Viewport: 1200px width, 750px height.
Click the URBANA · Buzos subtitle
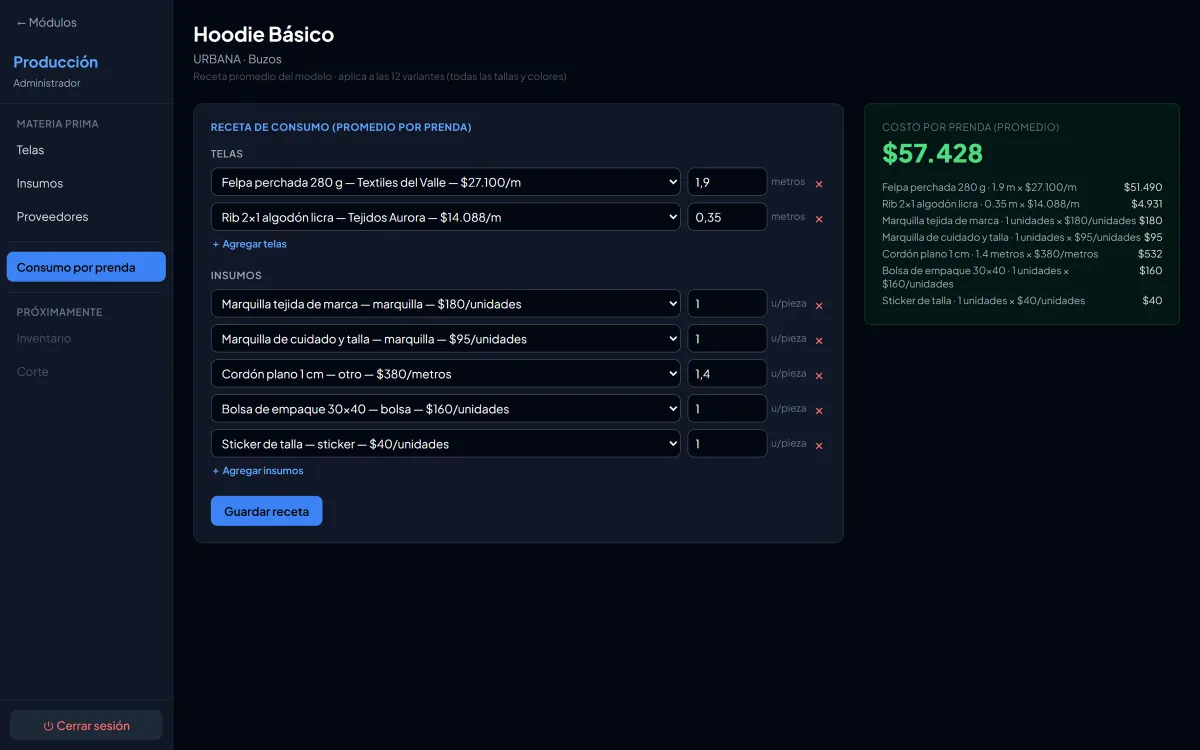click(237, 59)
